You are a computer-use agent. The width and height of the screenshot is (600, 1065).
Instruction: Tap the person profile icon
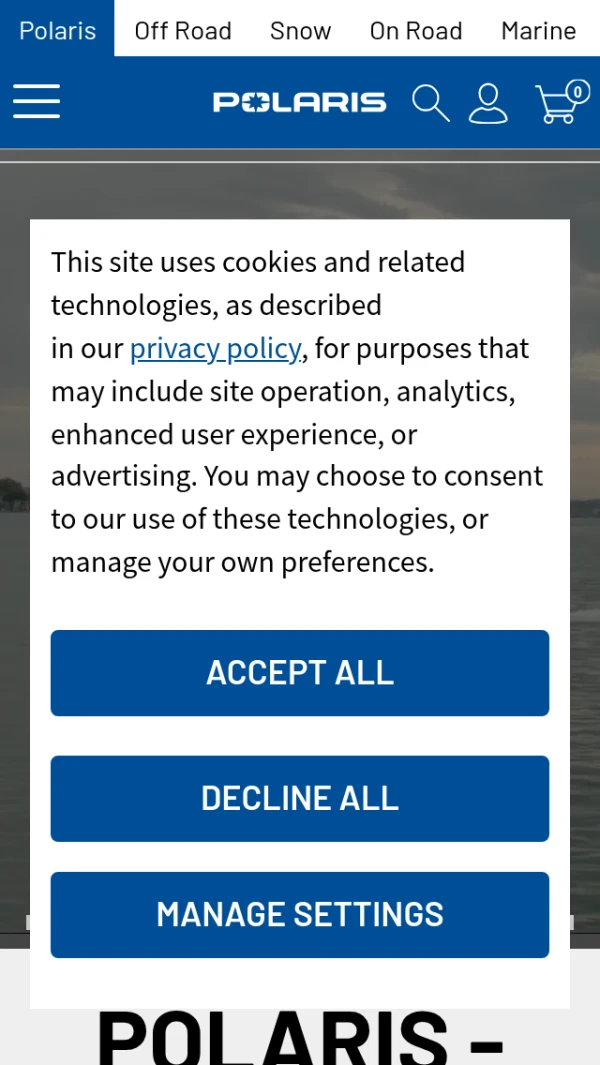click(x=488, y=102)
